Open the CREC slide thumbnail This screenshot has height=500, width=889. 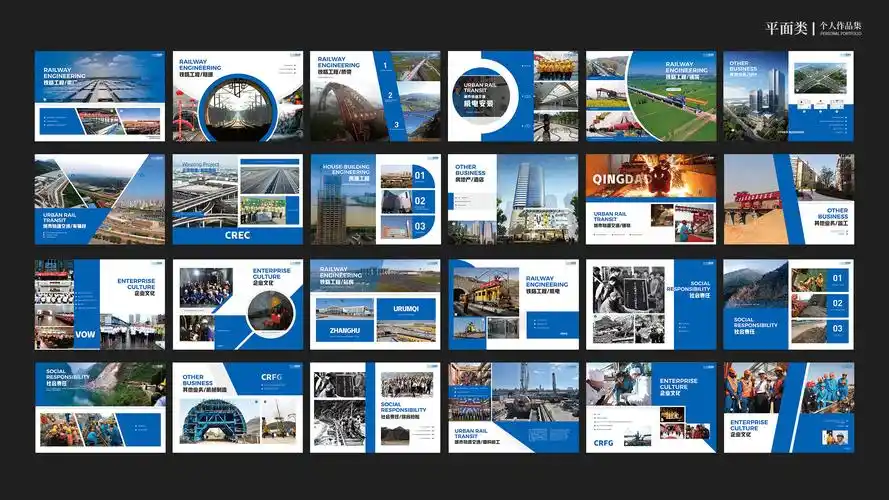237,199
